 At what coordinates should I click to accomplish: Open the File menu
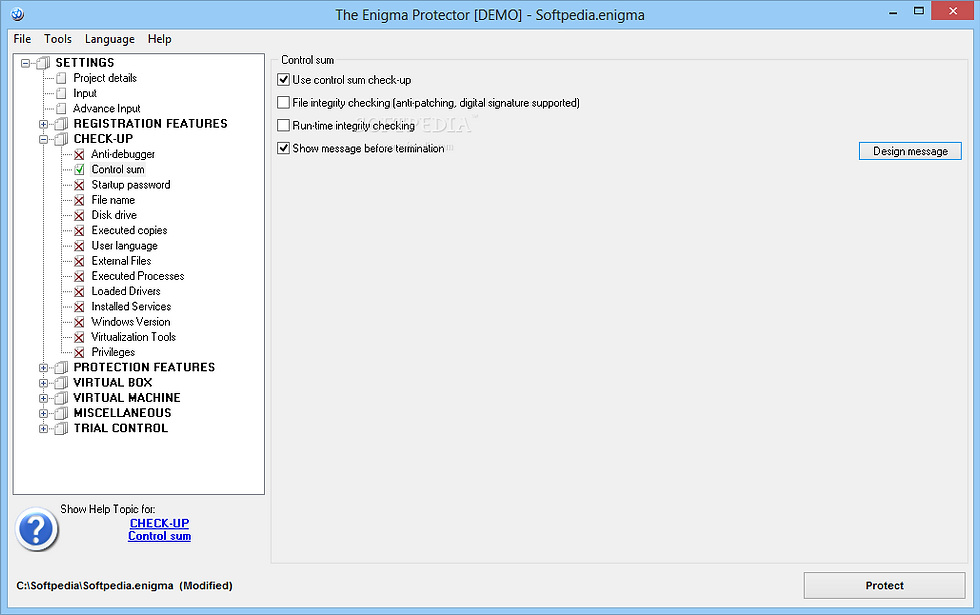click(22, 39)
